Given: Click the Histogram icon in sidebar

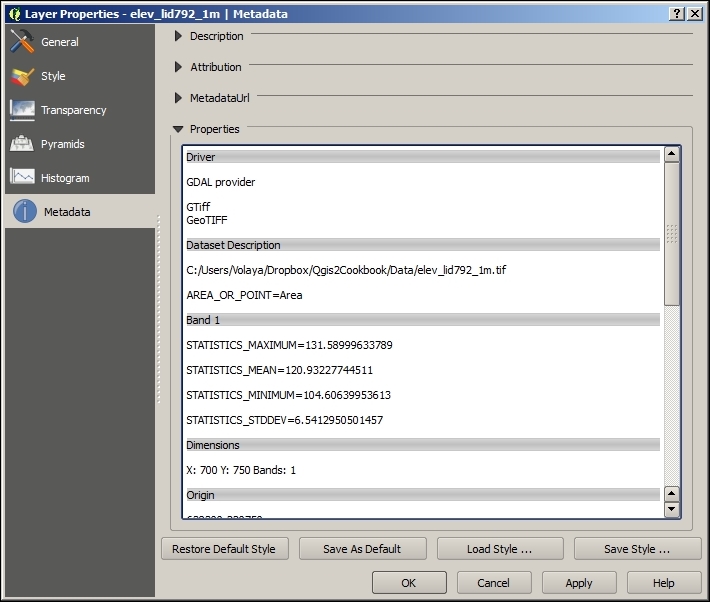Looking at the screenshot, I should pyautogui.click(x=22, y=178).
